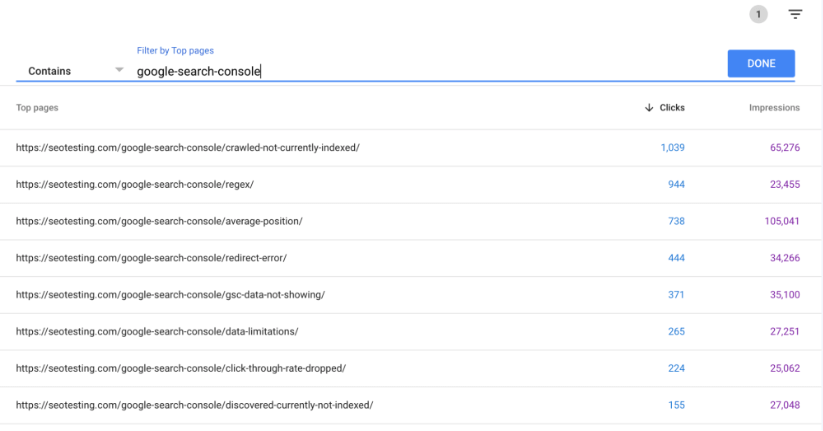
Task: Click the 265 clicks value
Action: [x=676, y=331]
